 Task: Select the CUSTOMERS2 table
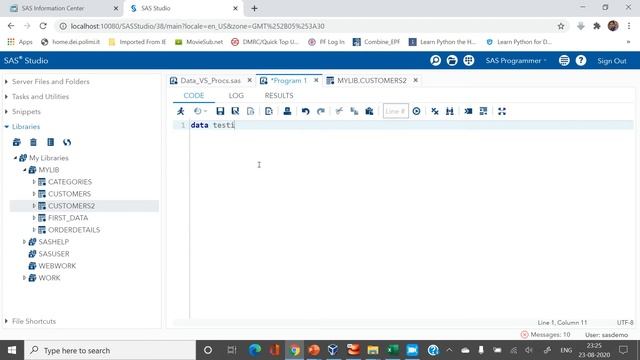coord(71,206)
